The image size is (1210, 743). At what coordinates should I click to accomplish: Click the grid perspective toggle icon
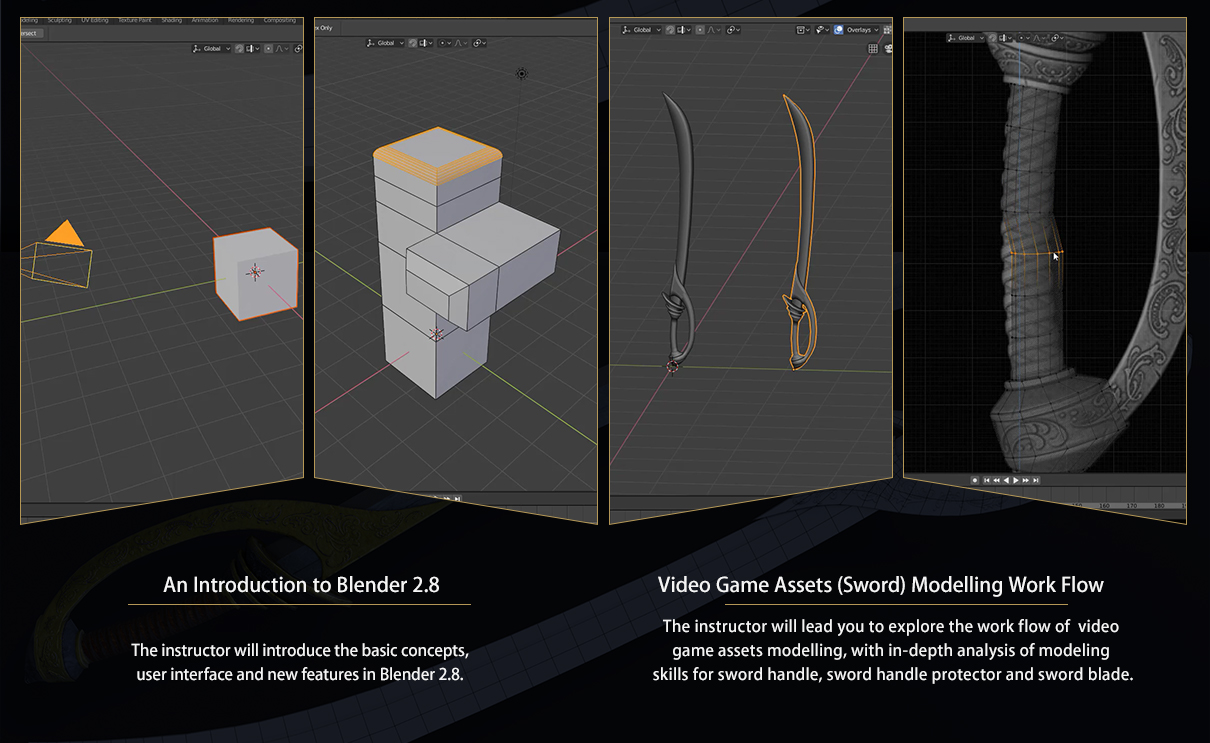pyautogui.click(x=873, y=48)
